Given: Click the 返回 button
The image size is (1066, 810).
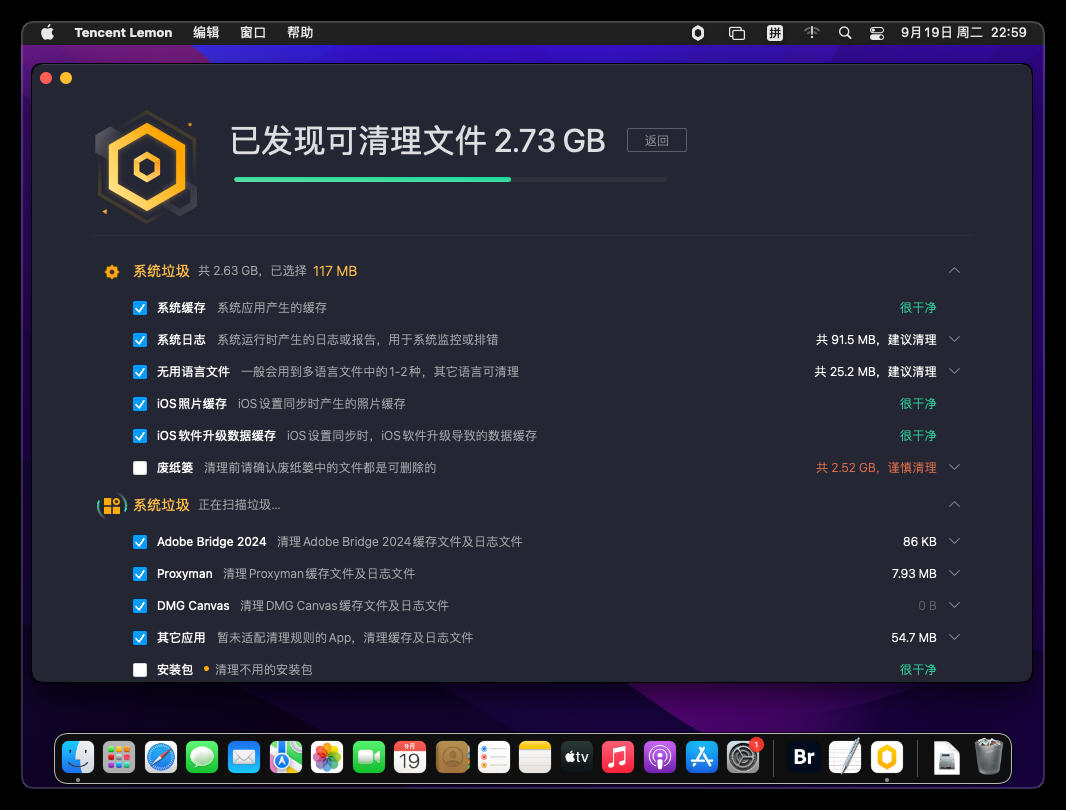Looking at the screenshot, I should 657,140.
